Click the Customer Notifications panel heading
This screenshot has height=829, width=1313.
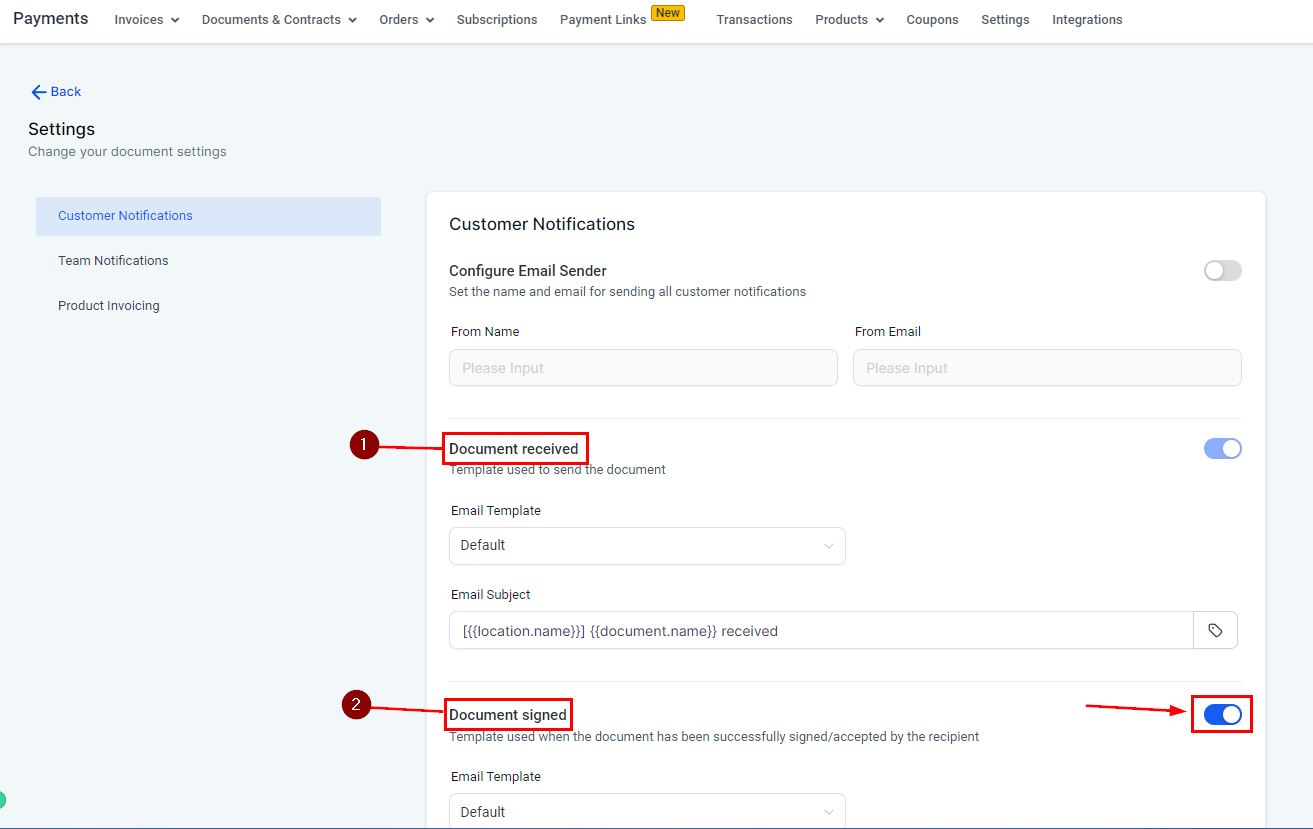pyautogui.click(x=542, y=224)
